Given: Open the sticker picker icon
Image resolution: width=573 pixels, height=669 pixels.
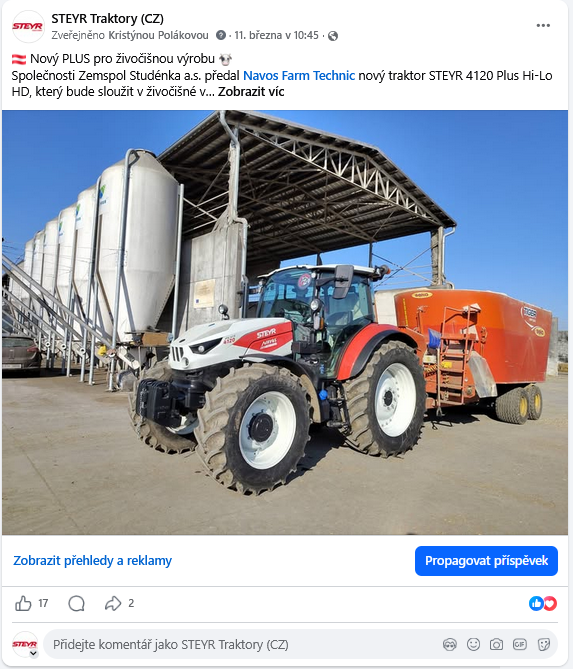Looking at the screenshot, I should (x=544, y=644).
